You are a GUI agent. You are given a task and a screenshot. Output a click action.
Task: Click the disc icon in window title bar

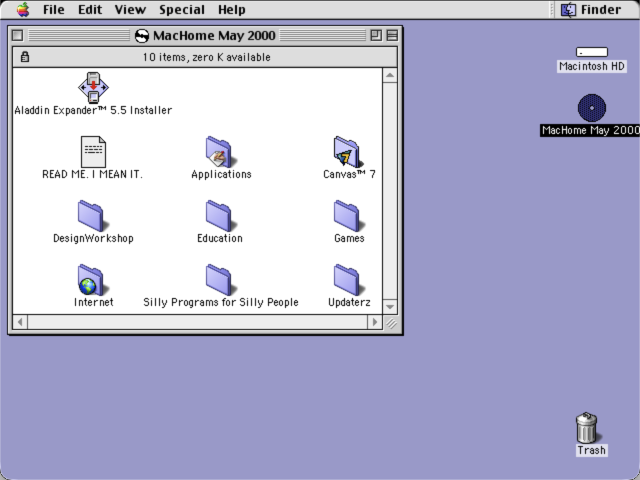[142, 36]
